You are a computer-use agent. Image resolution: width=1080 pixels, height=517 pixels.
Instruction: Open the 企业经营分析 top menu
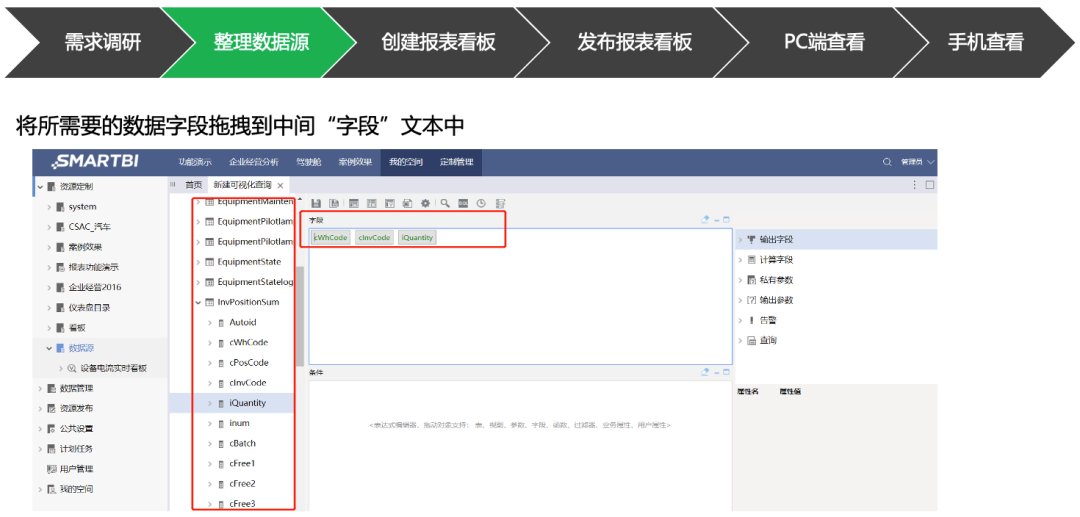[x=254, y=162]
